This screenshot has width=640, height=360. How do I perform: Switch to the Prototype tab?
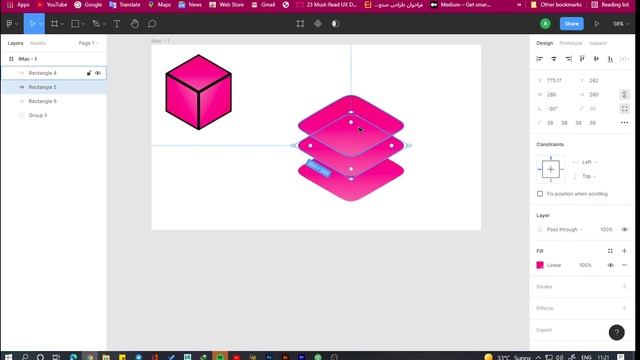tap(571, 43)
